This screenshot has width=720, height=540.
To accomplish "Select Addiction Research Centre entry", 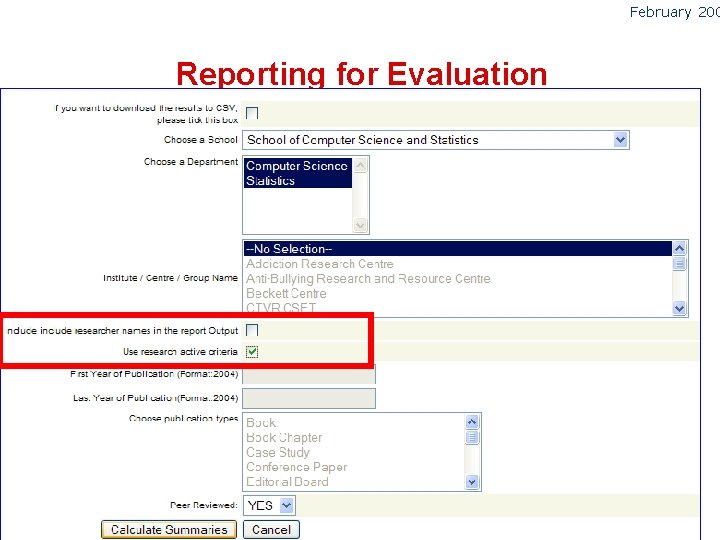I will 457,264.
